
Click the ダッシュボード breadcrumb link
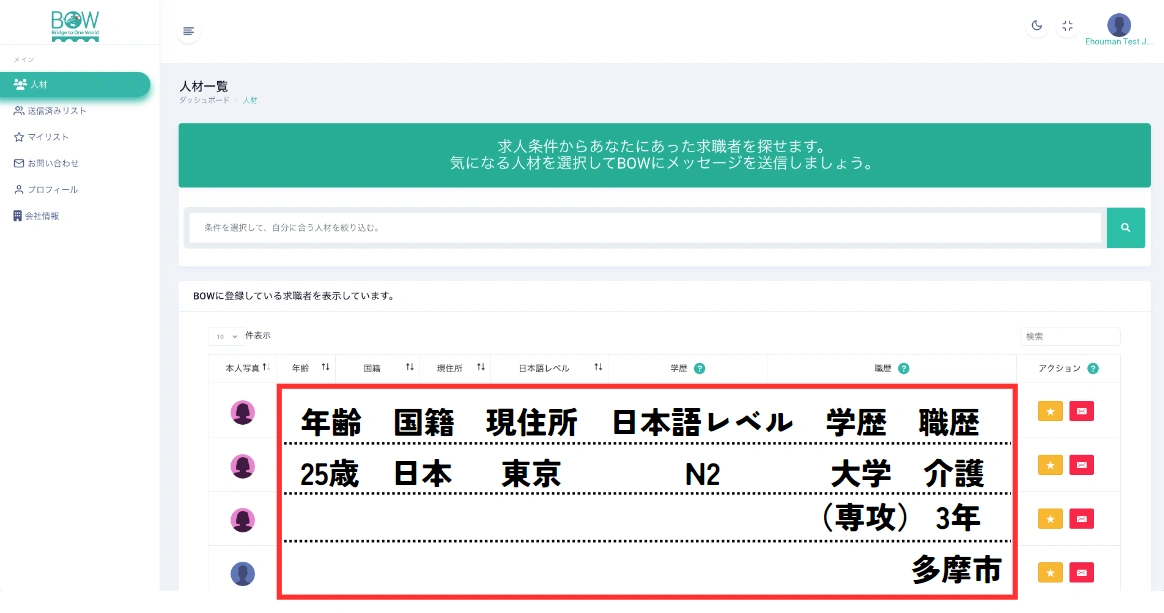(204, 100)
